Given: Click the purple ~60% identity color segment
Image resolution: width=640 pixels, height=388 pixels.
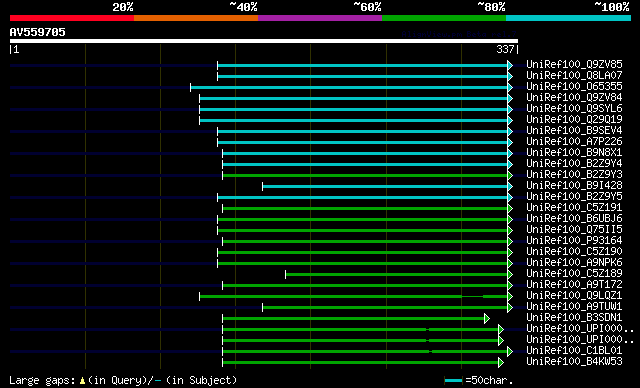Looking at the screenshot, I should pos(320,18).
